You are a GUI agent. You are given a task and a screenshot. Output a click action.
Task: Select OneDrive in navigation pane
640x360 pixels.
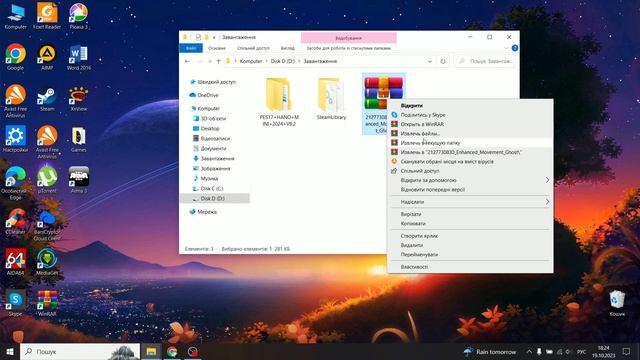[208, 95]
